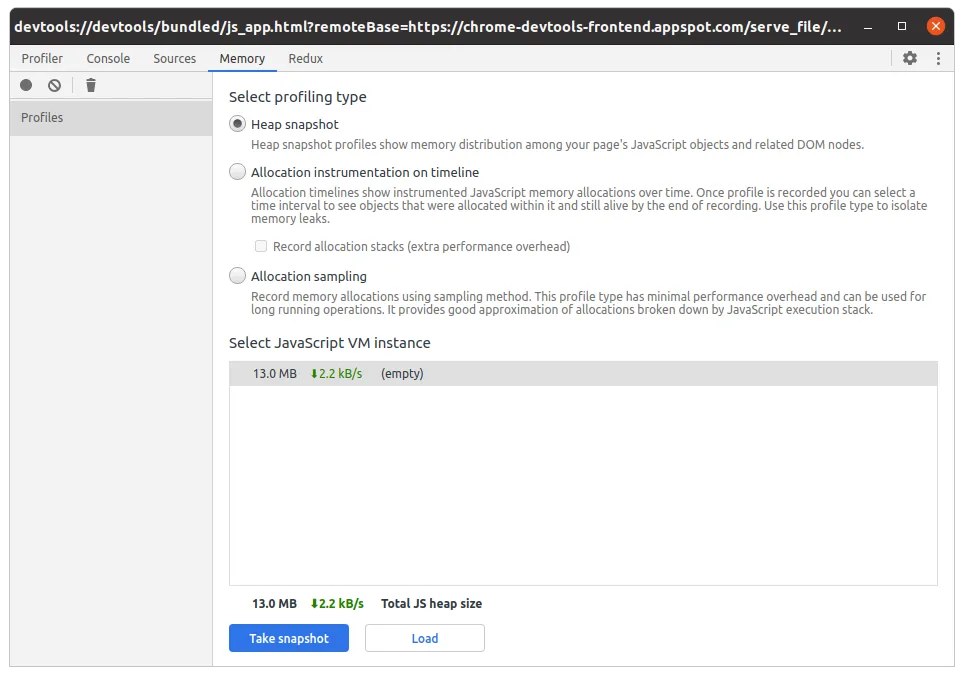Choose Allocation instrumentation on timeline
964x676 pixels.
(x=237, y=172)
